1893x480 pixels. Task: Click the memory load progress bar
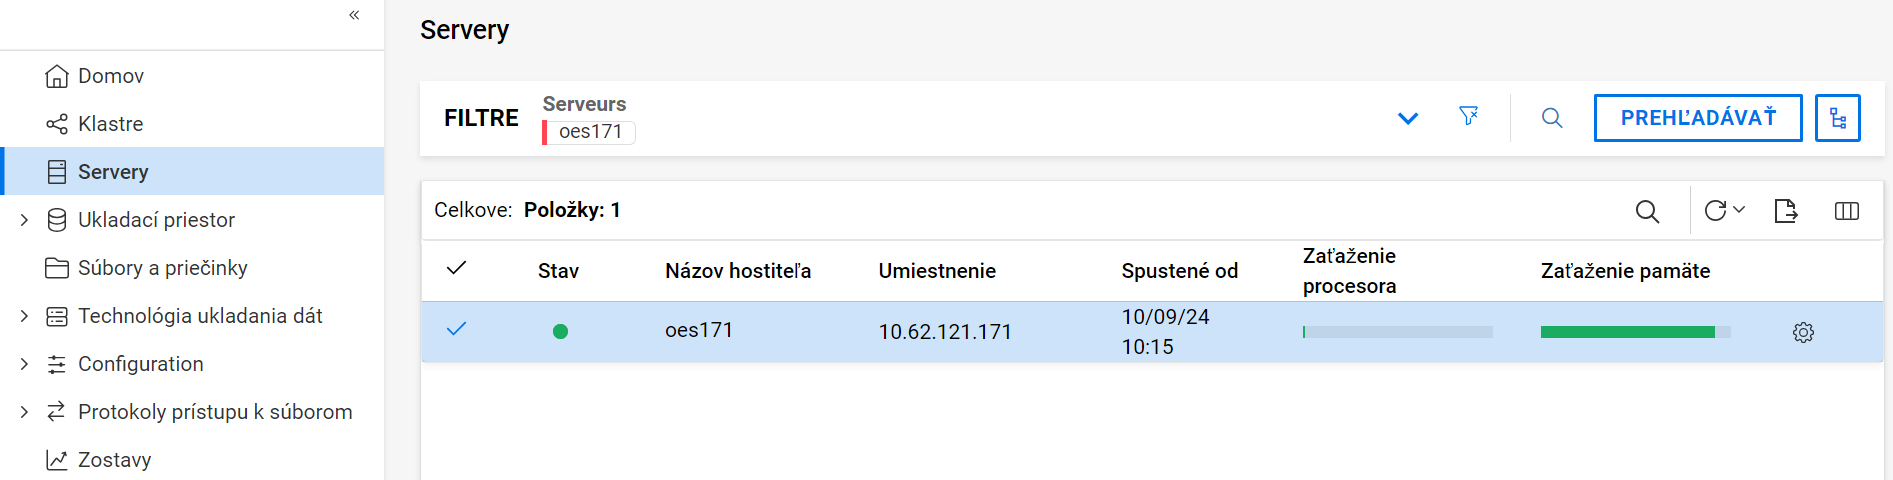(x=1635, y=332)
